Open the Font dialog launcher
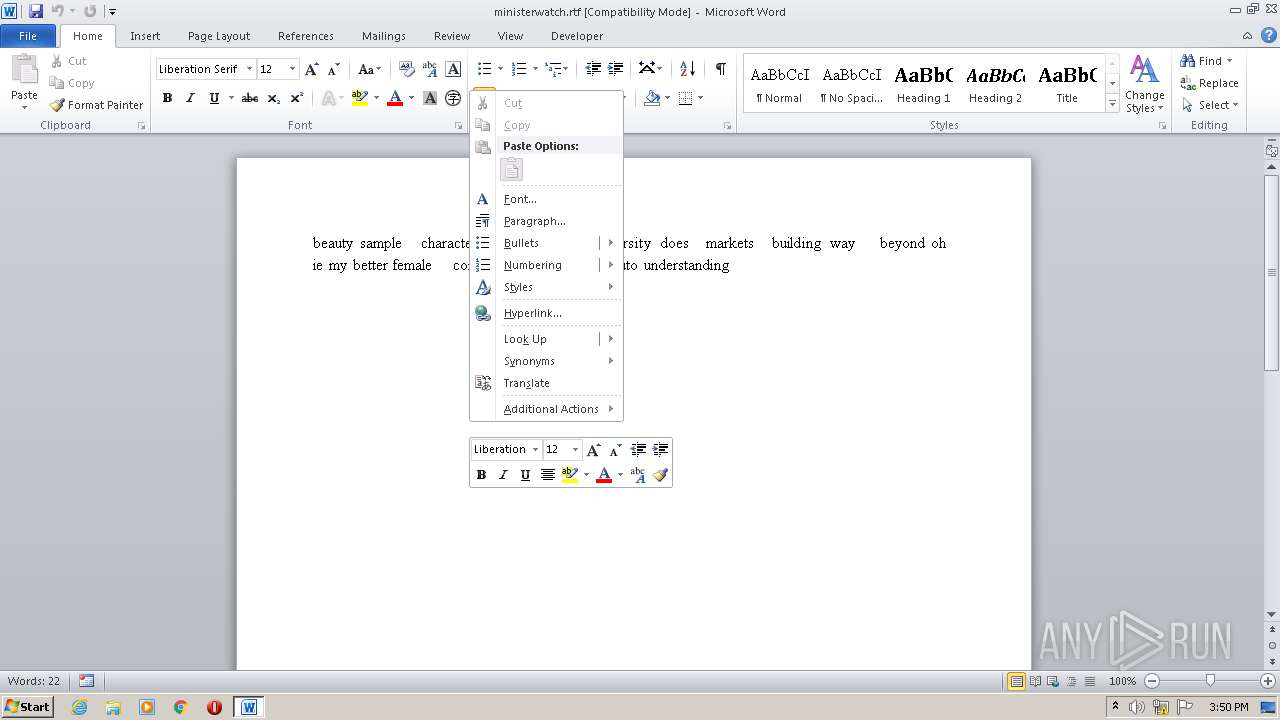Viewport: 1280px width, 720px height. (x=459, y=126)
